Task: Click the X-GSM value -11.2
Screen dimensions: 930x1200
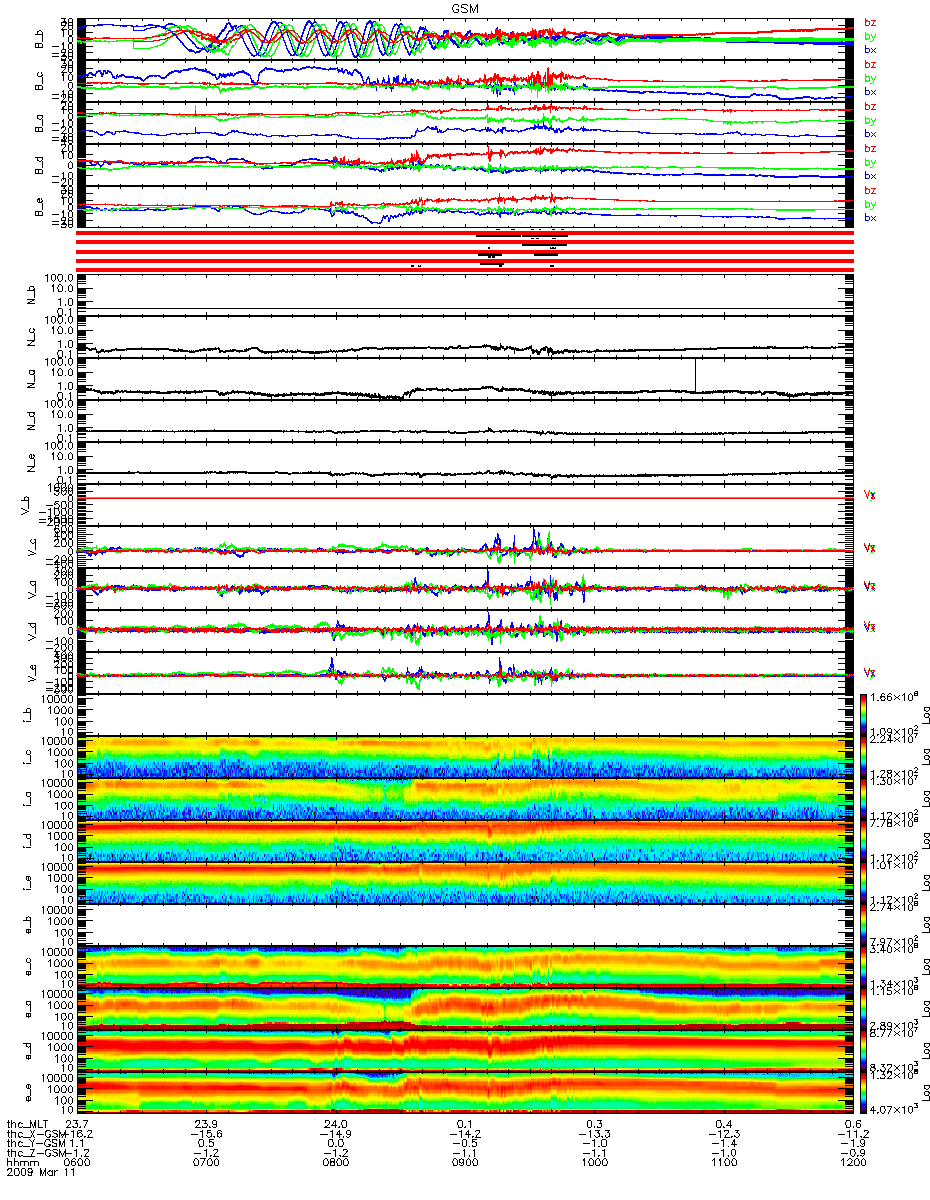Action: coord(853,1135)
